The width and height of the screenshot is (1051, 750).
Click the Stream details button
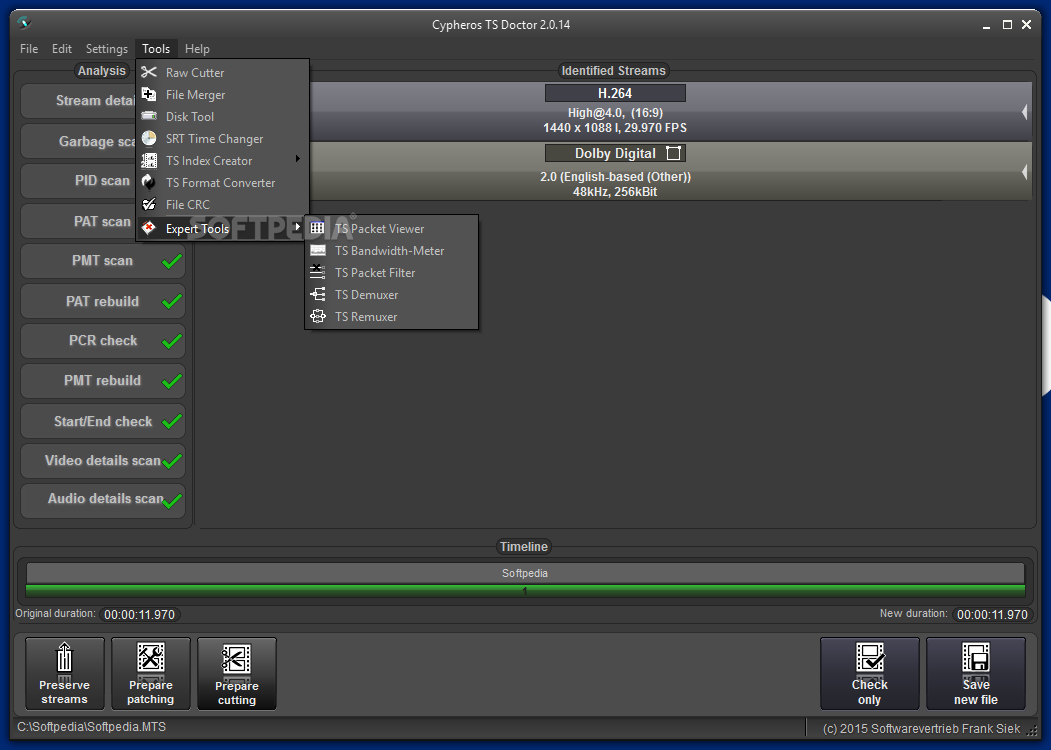(x=78, y=101)
